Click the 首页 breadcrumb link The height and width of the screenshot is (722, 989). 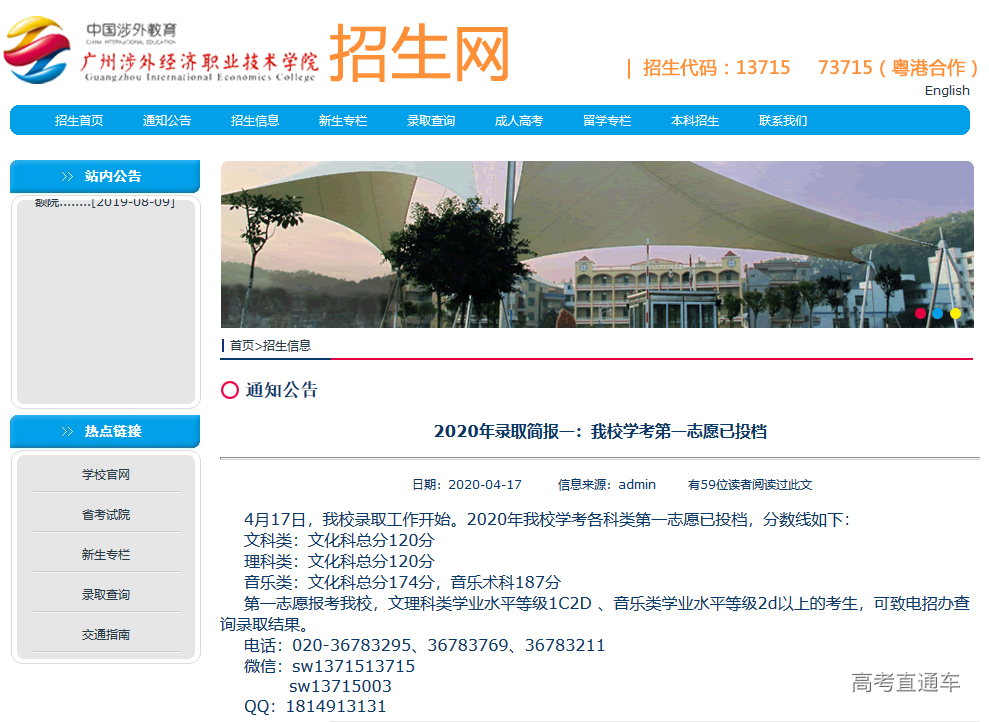[x=241, y=346]
